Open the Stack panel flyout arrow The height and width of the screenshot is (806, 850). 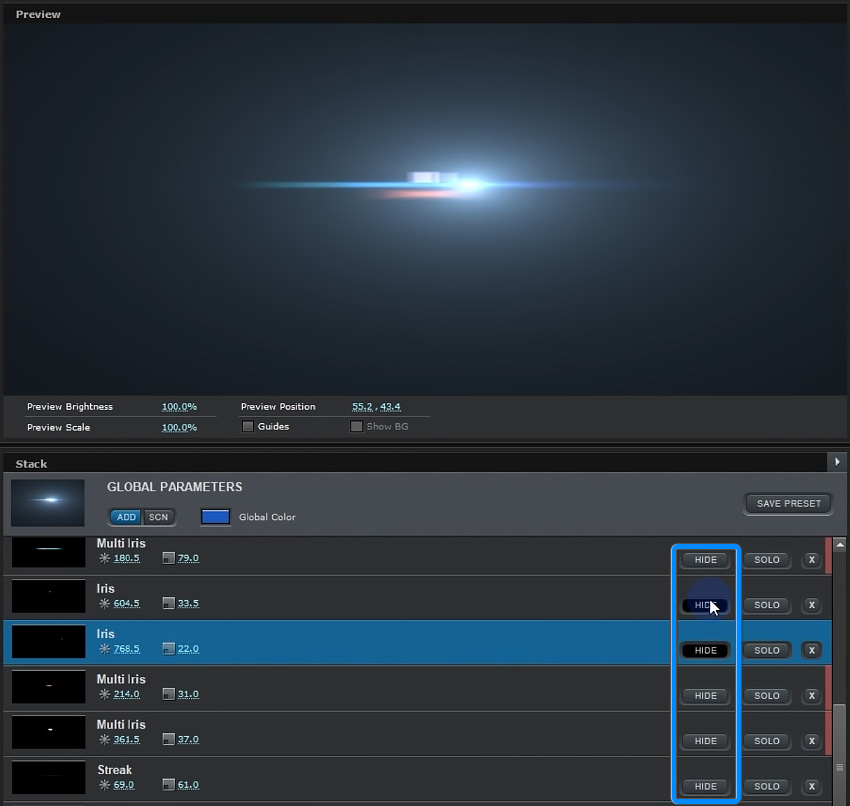[836, 462]
